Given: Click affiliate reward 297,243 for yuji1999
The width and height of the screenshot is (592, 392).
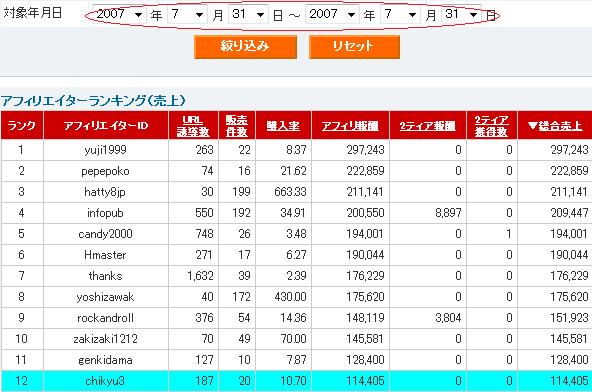Looking at the screenshot, I should (365, 150).
